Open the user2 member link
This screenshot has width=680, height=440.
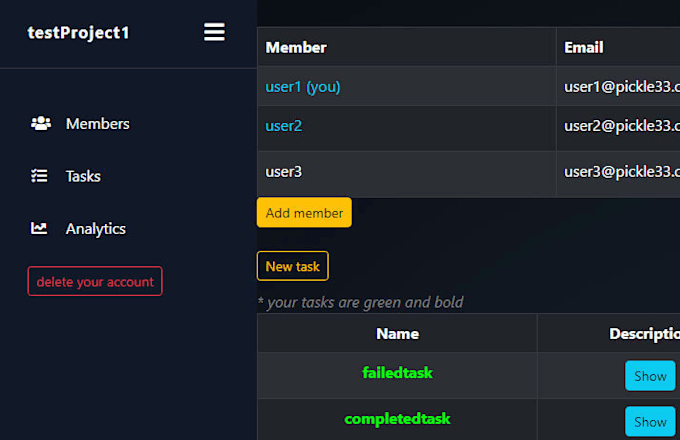point(284,126)
